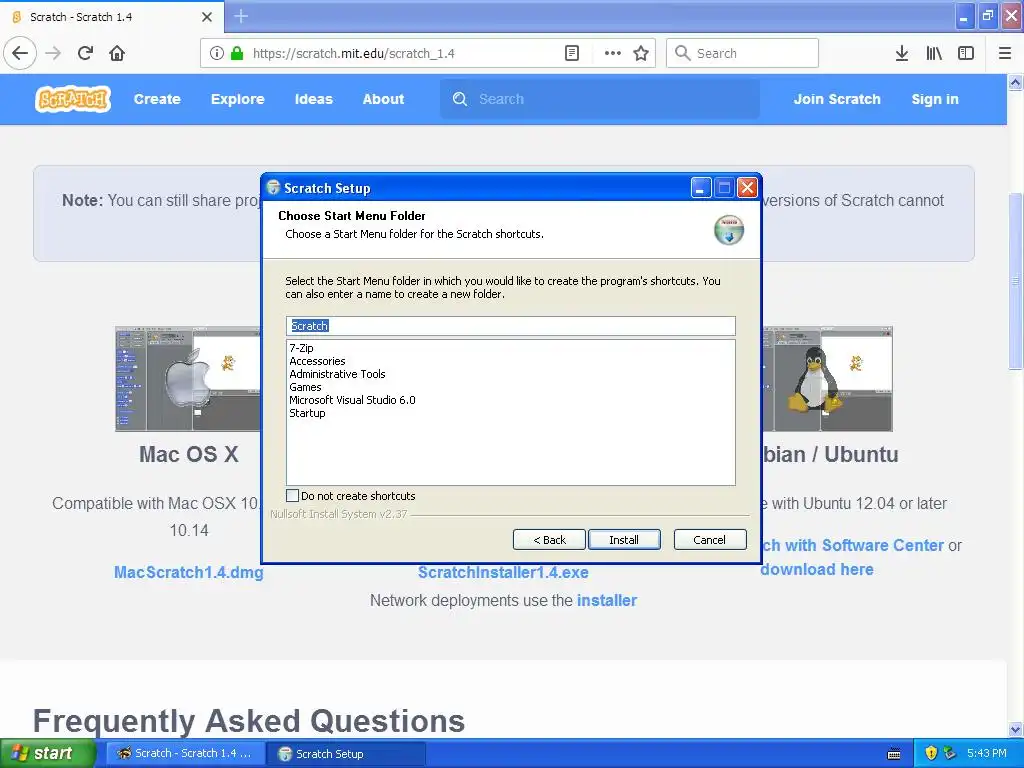Select 7-Zip in the folder list
Viewport: 1024px width, 768px height.
[x=301, y=348]
